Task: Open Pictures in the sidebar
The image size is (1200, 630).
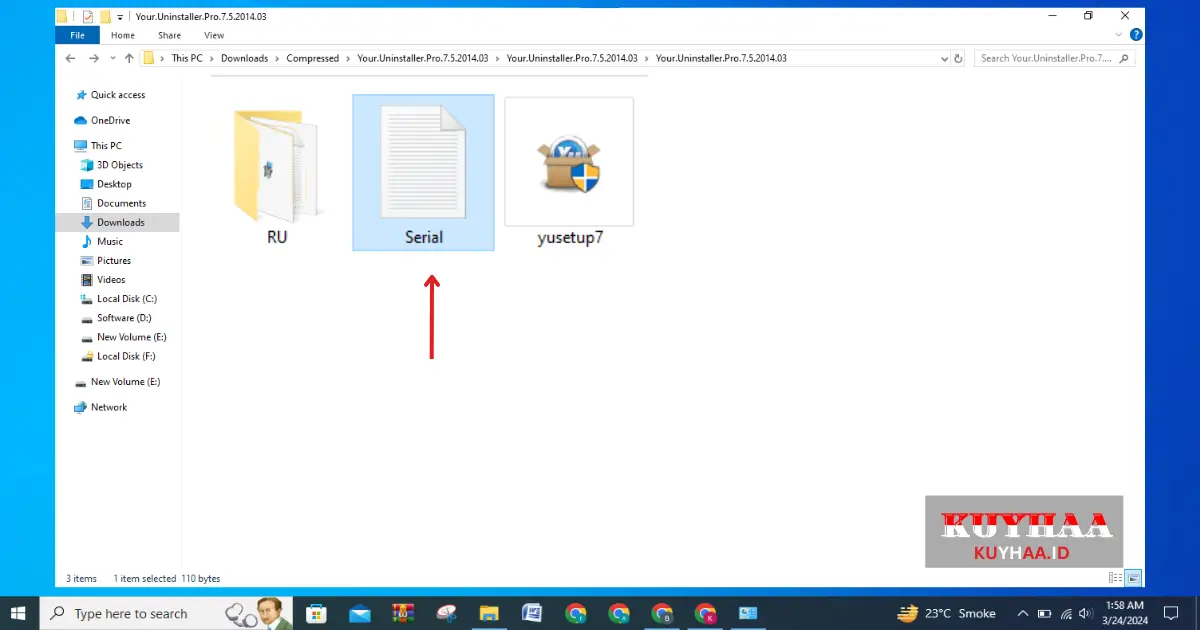Action: [x=106, y=260]
